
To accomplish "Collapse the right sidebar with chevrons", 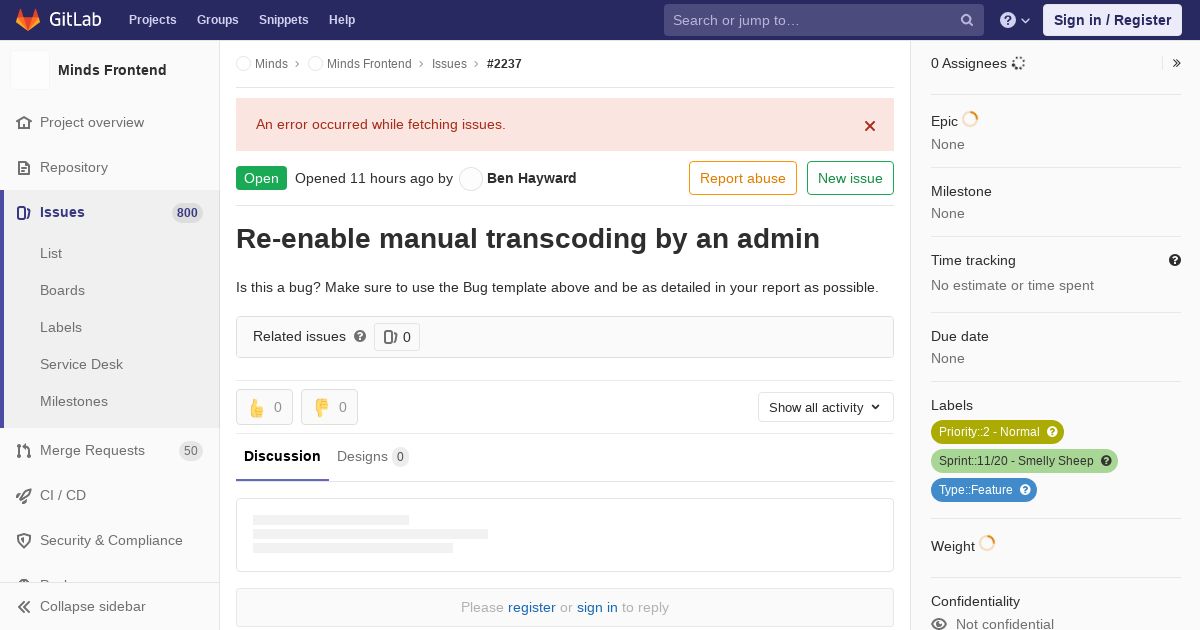I will pos(1177,63).
